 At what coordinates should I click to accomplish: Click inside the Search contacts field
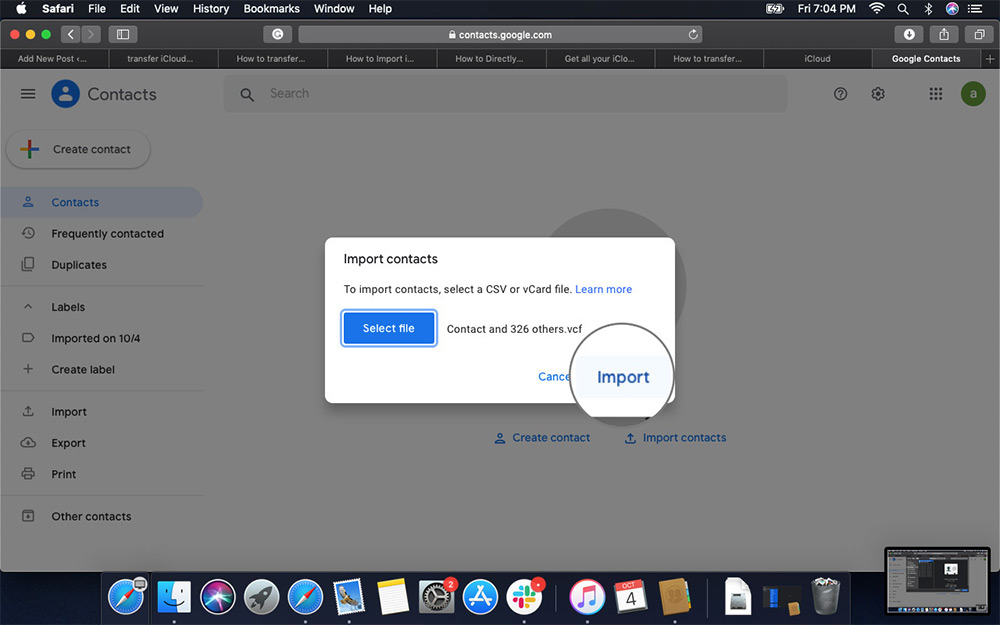(x=400, y=93)
